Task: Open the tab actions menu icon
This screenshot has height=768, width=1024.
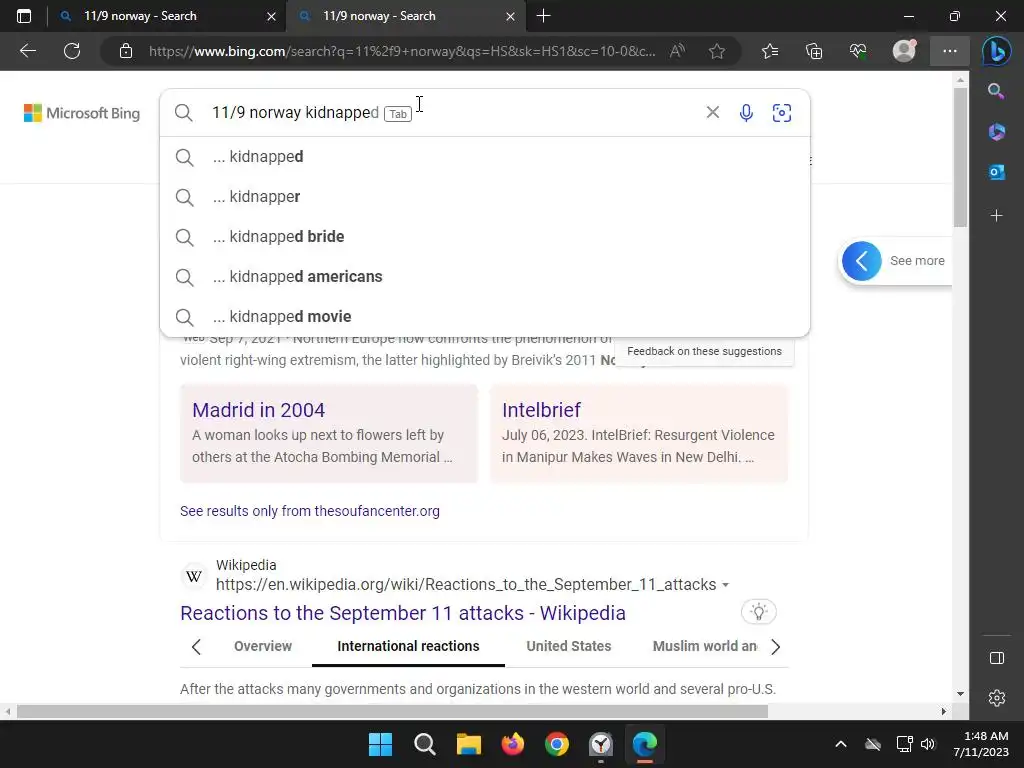Action: tap(24, 16)
